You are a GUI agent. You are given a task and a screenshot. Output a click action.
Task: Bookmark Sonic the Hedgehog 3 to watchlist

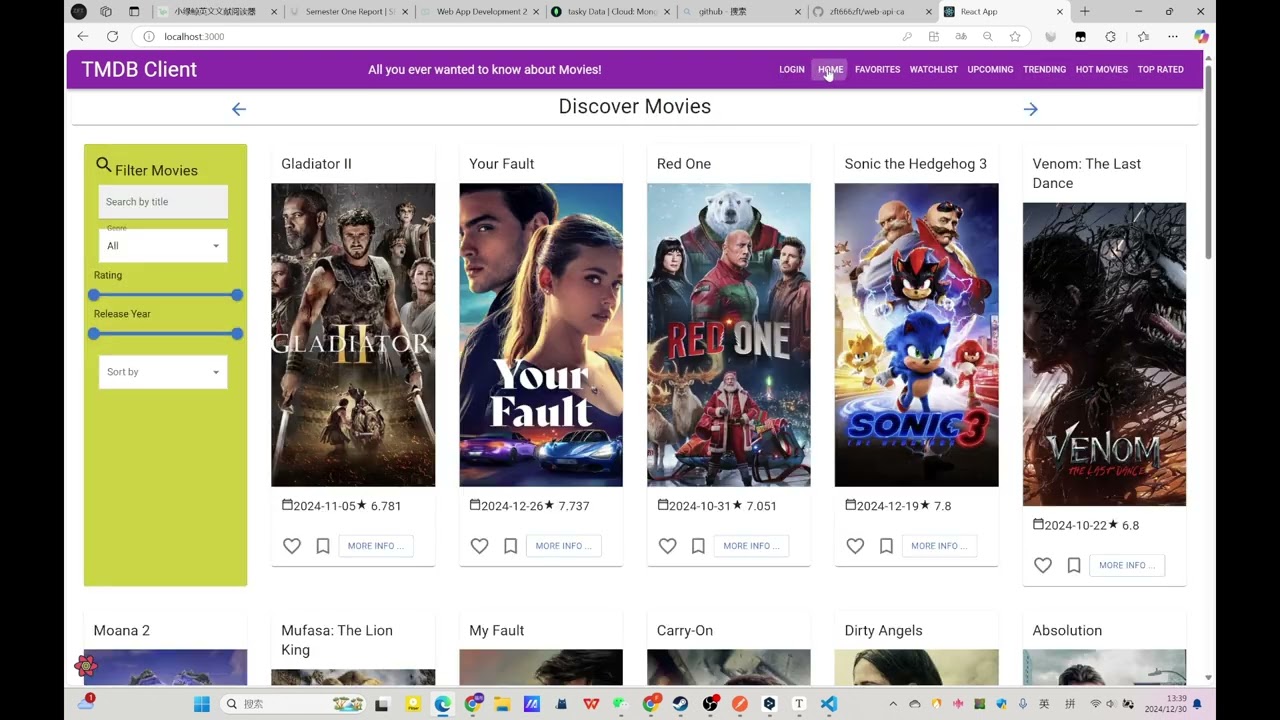coord(886,546)
